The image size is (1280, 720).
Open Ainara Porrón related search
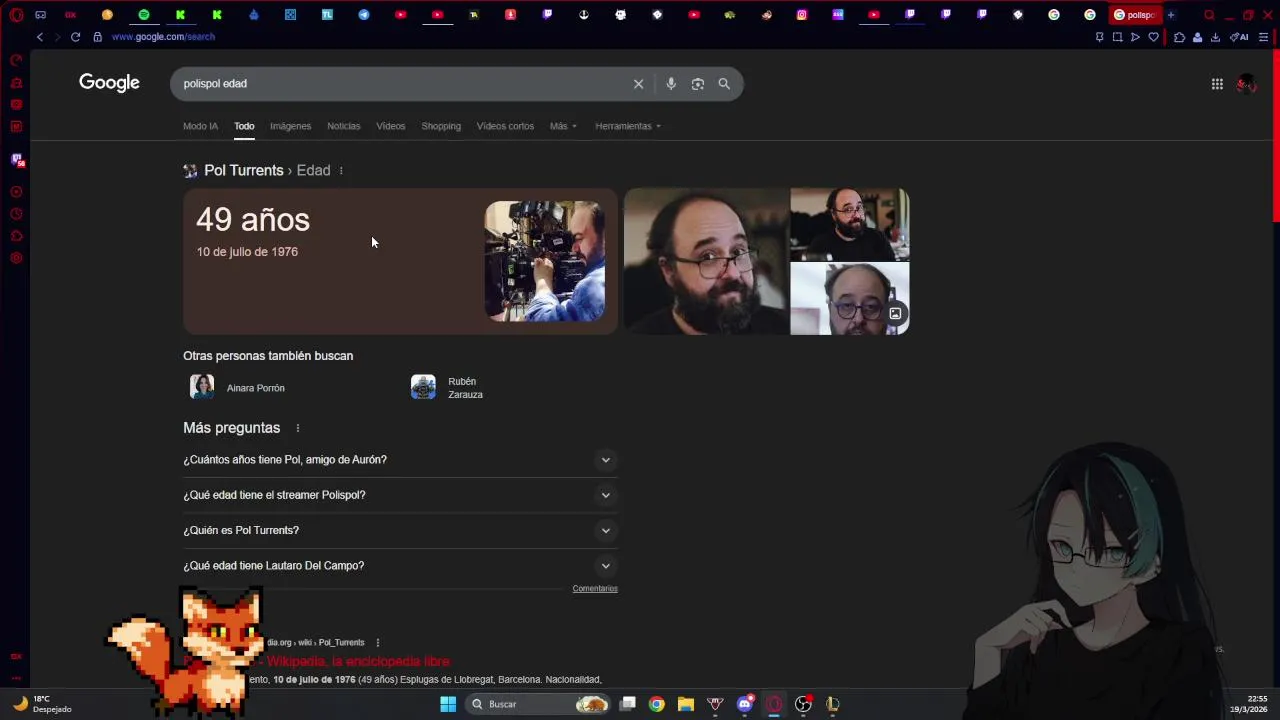pyautogui.click(x=238, y=388)
